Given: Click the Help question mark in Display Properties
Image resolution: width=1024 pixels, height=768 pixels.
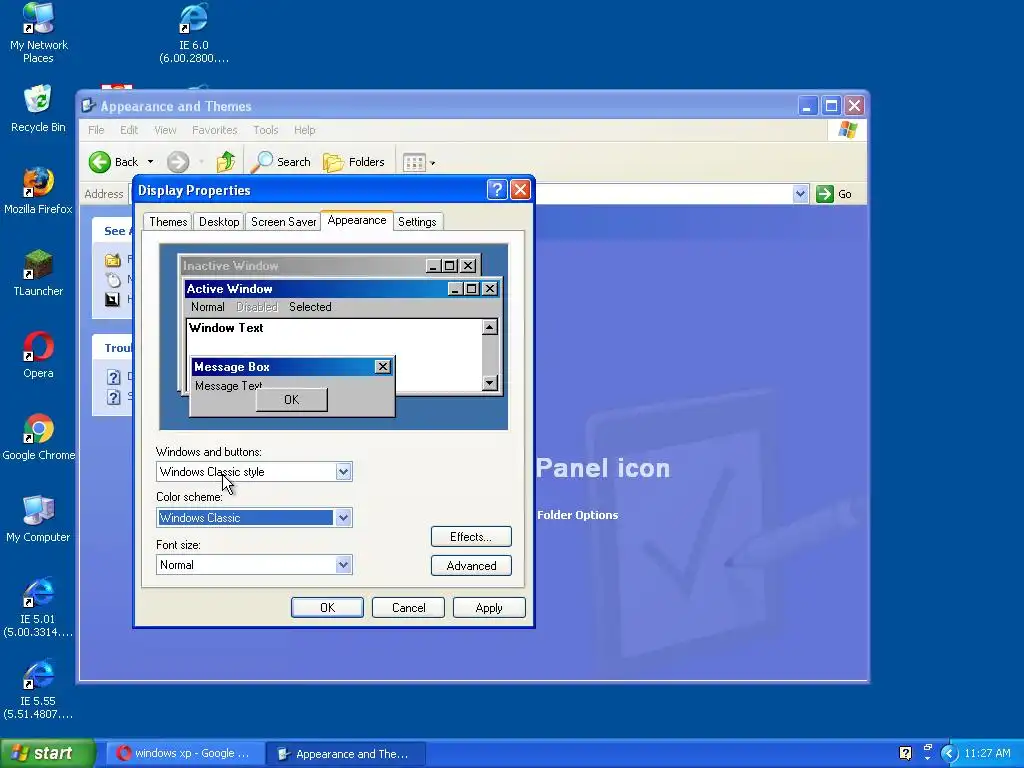Looking at the screenshot, I should click(497, 190).
